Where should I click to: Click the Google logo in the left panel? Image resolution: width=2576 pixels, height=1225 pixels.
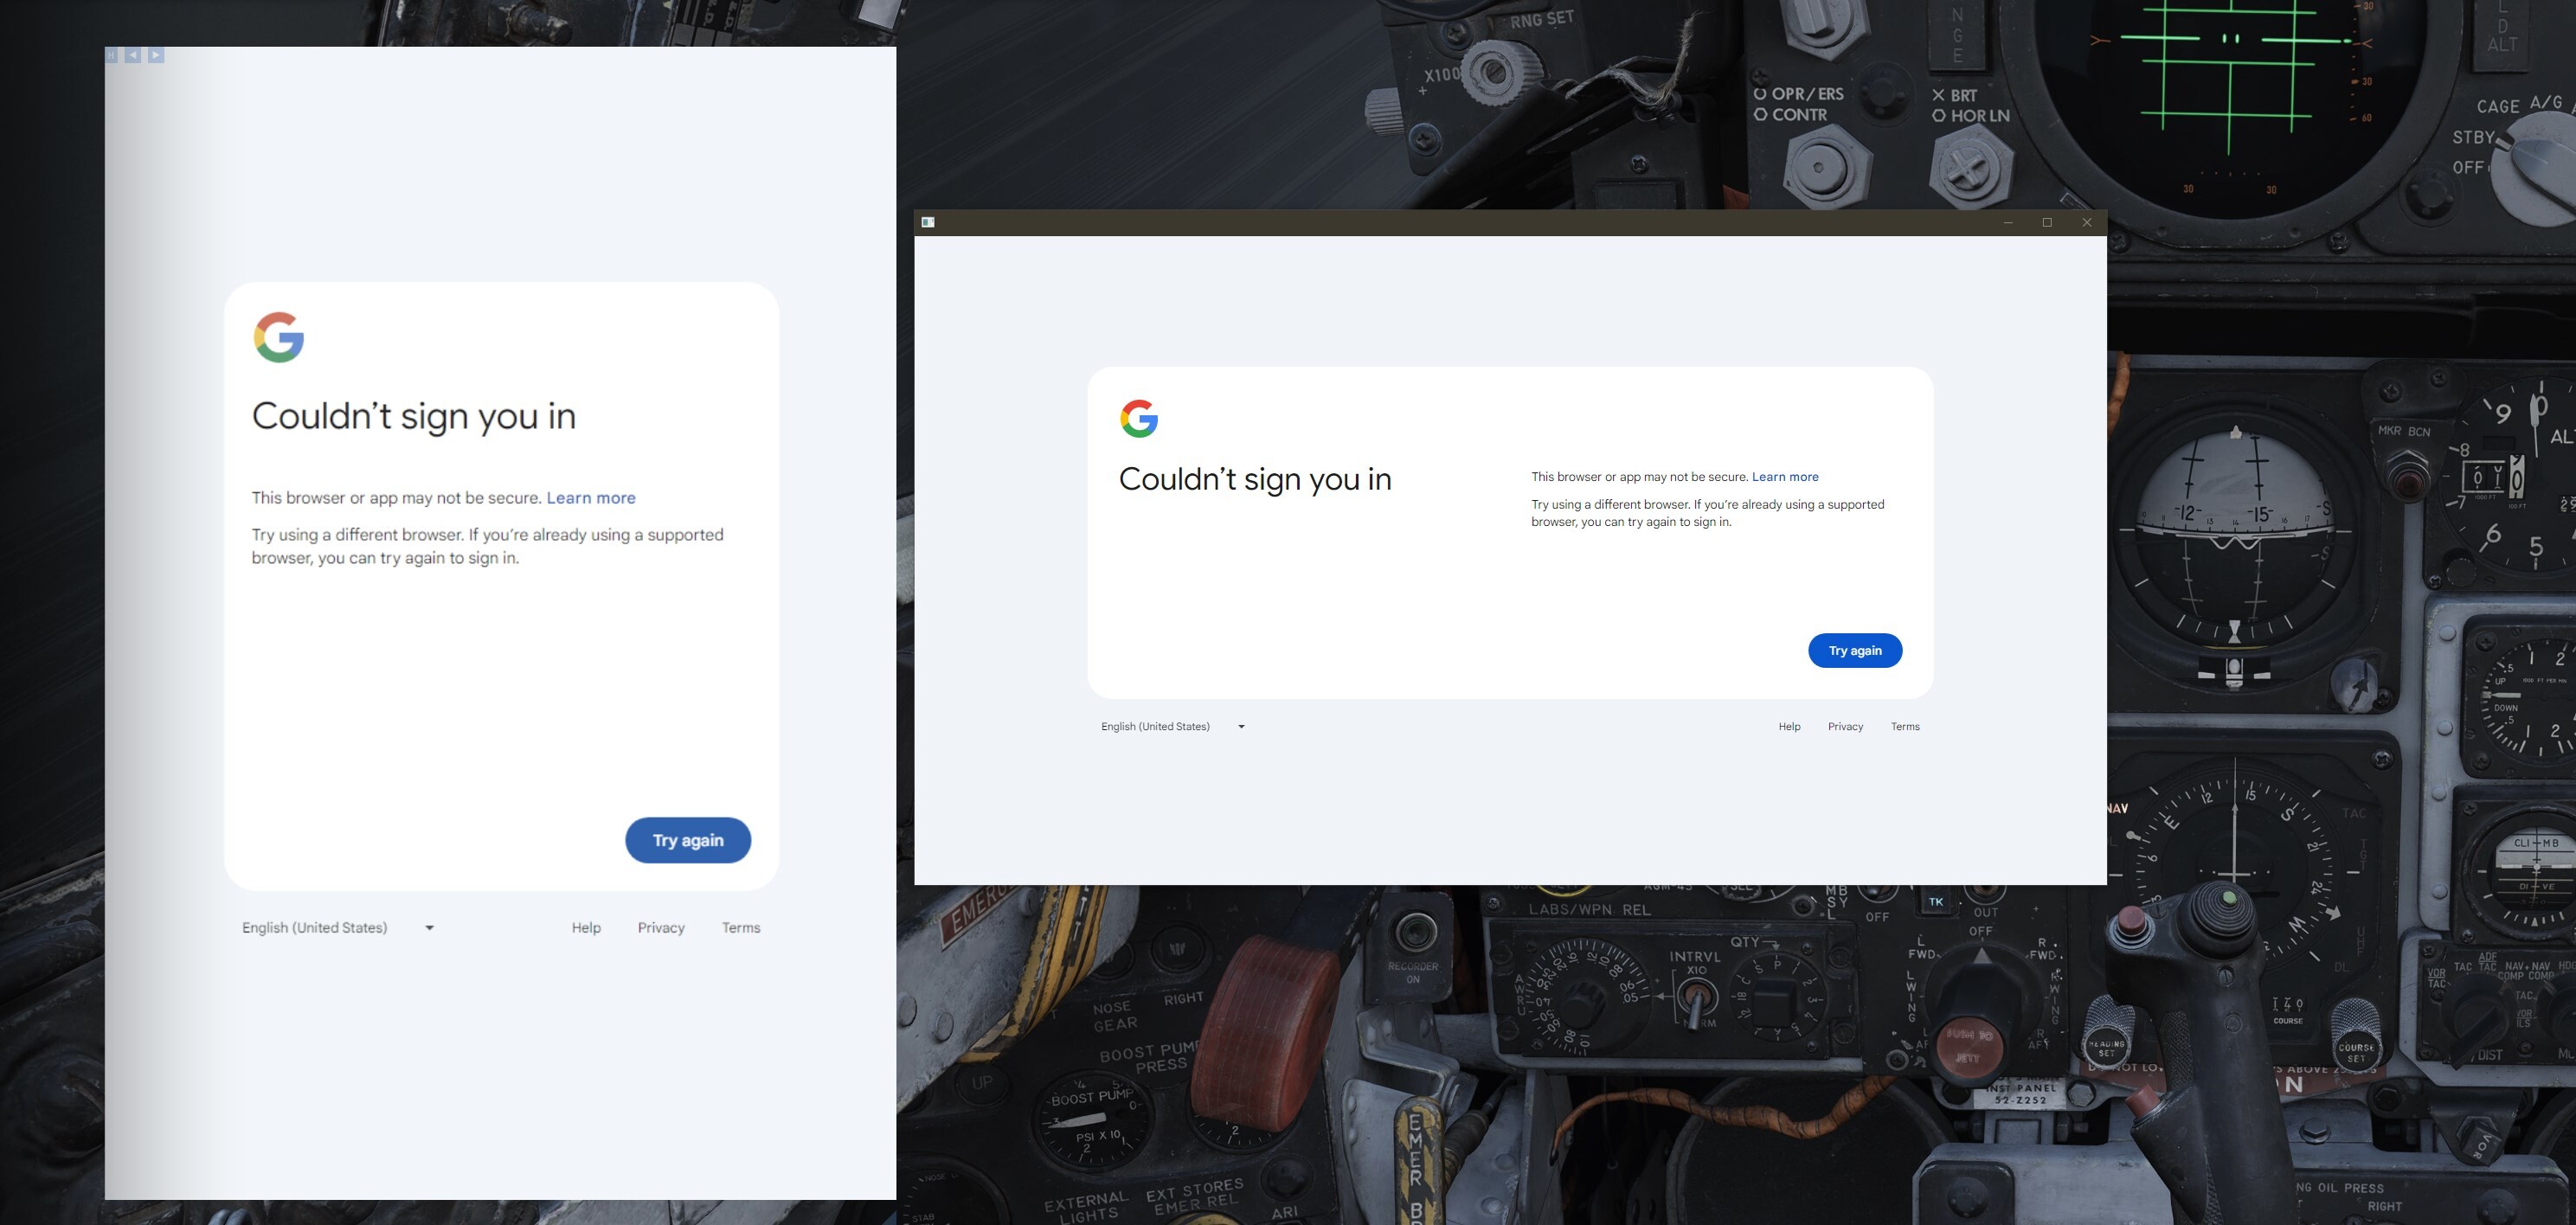click(x=279, y=337)
